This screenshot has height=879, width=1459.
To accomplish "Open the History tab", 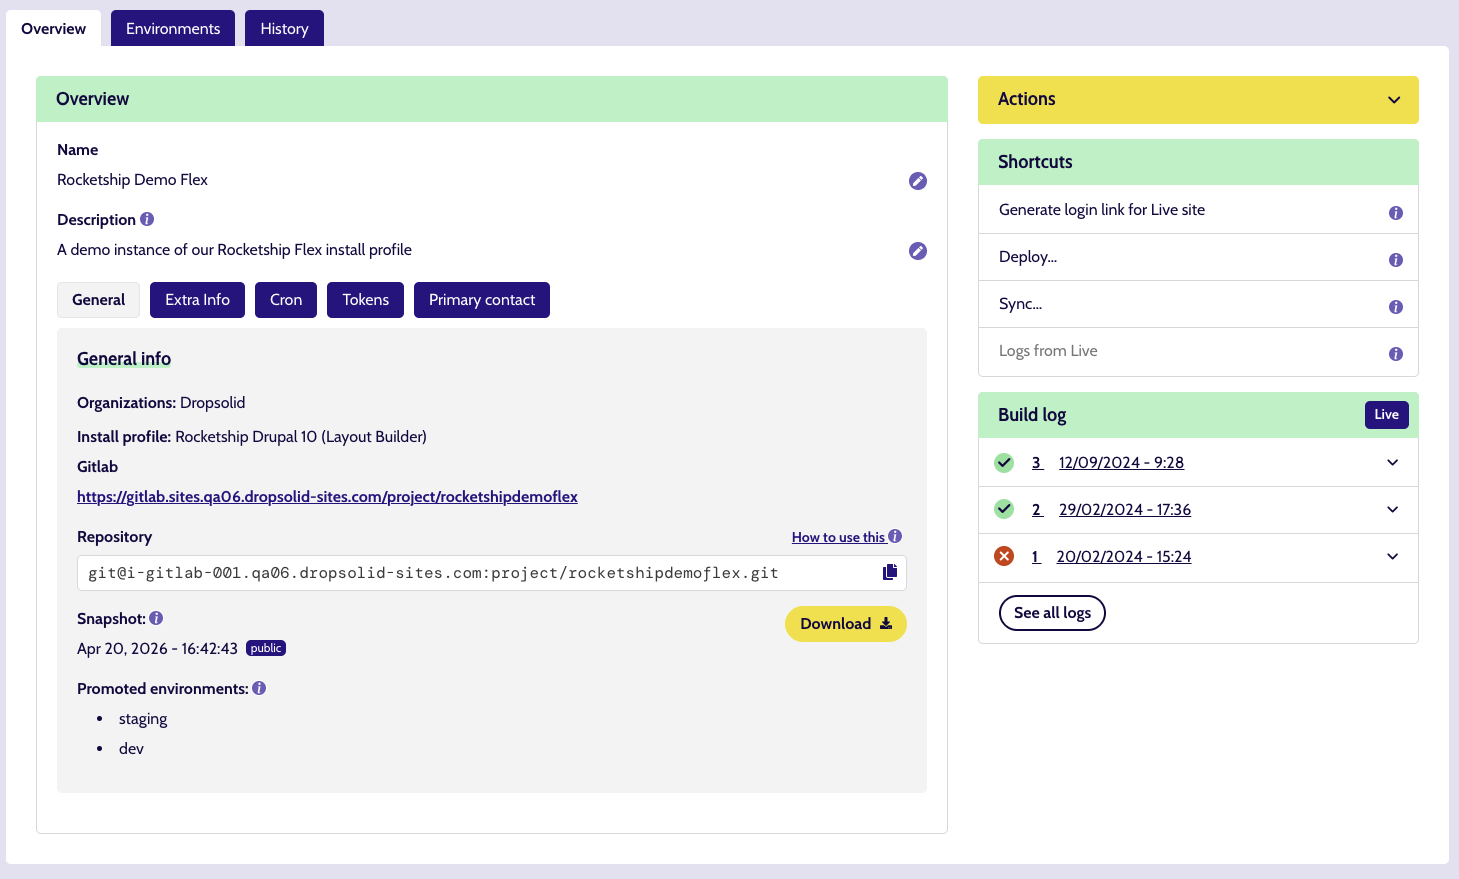I will pos(284,29).
